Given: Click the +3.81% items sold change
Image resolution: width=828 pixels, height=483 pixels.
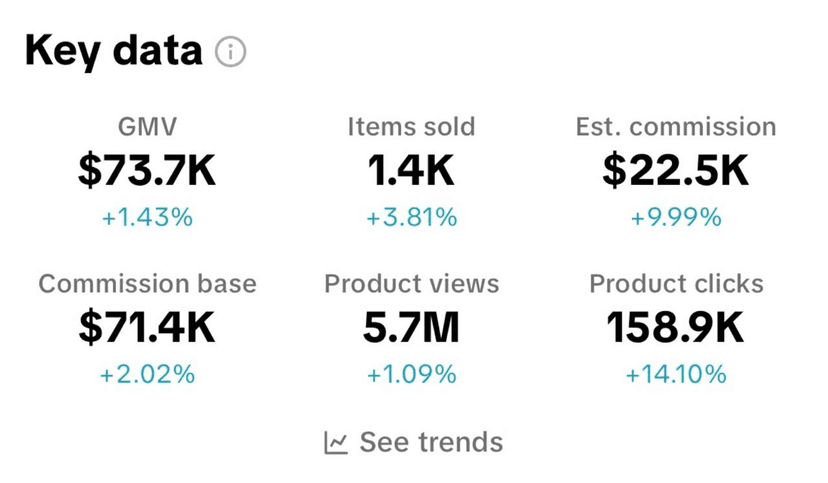Looking at the screenshot, I should (411, 217).
